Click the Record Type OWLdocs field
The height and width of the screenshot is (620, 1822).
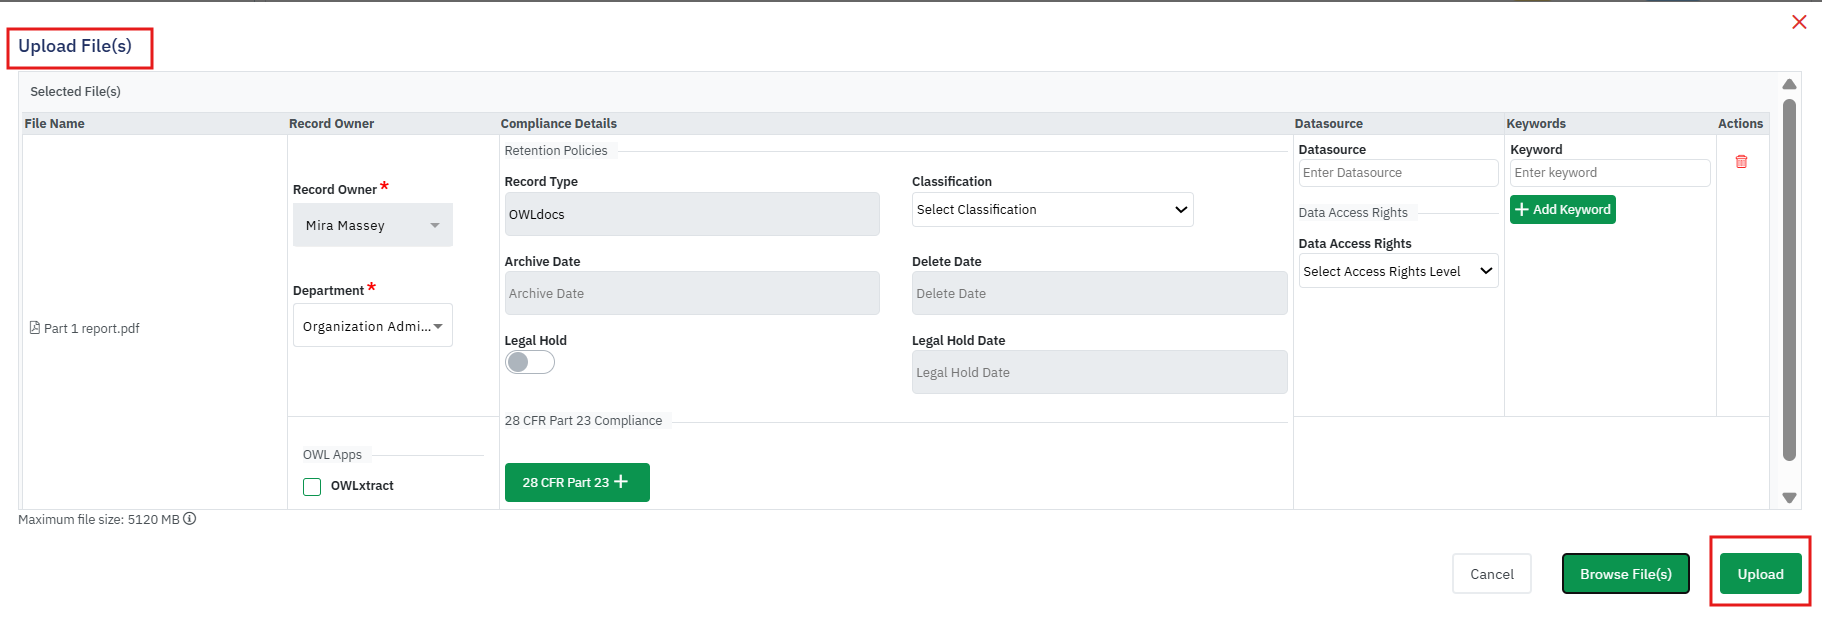click(692, 214)
